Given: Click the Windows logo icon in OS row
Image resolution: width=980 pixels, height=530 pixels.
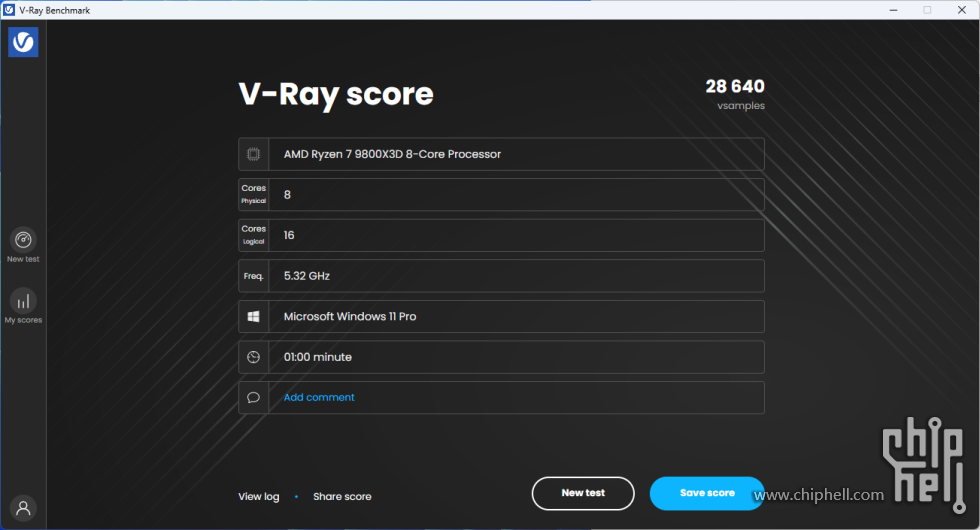Looking at the screenshot, I should (x=254, y=316).
